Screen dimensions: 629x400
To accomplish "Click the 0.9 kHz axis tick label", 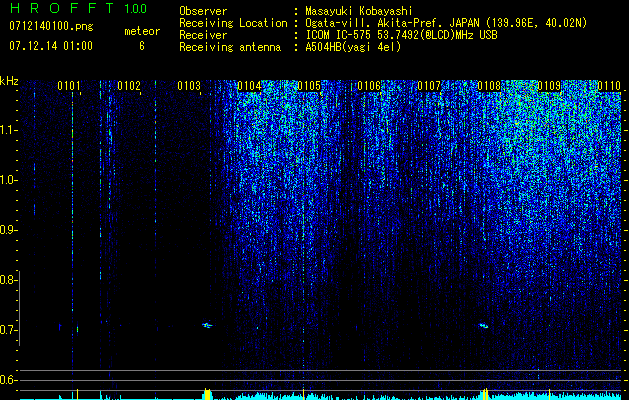I will point(8,230).
